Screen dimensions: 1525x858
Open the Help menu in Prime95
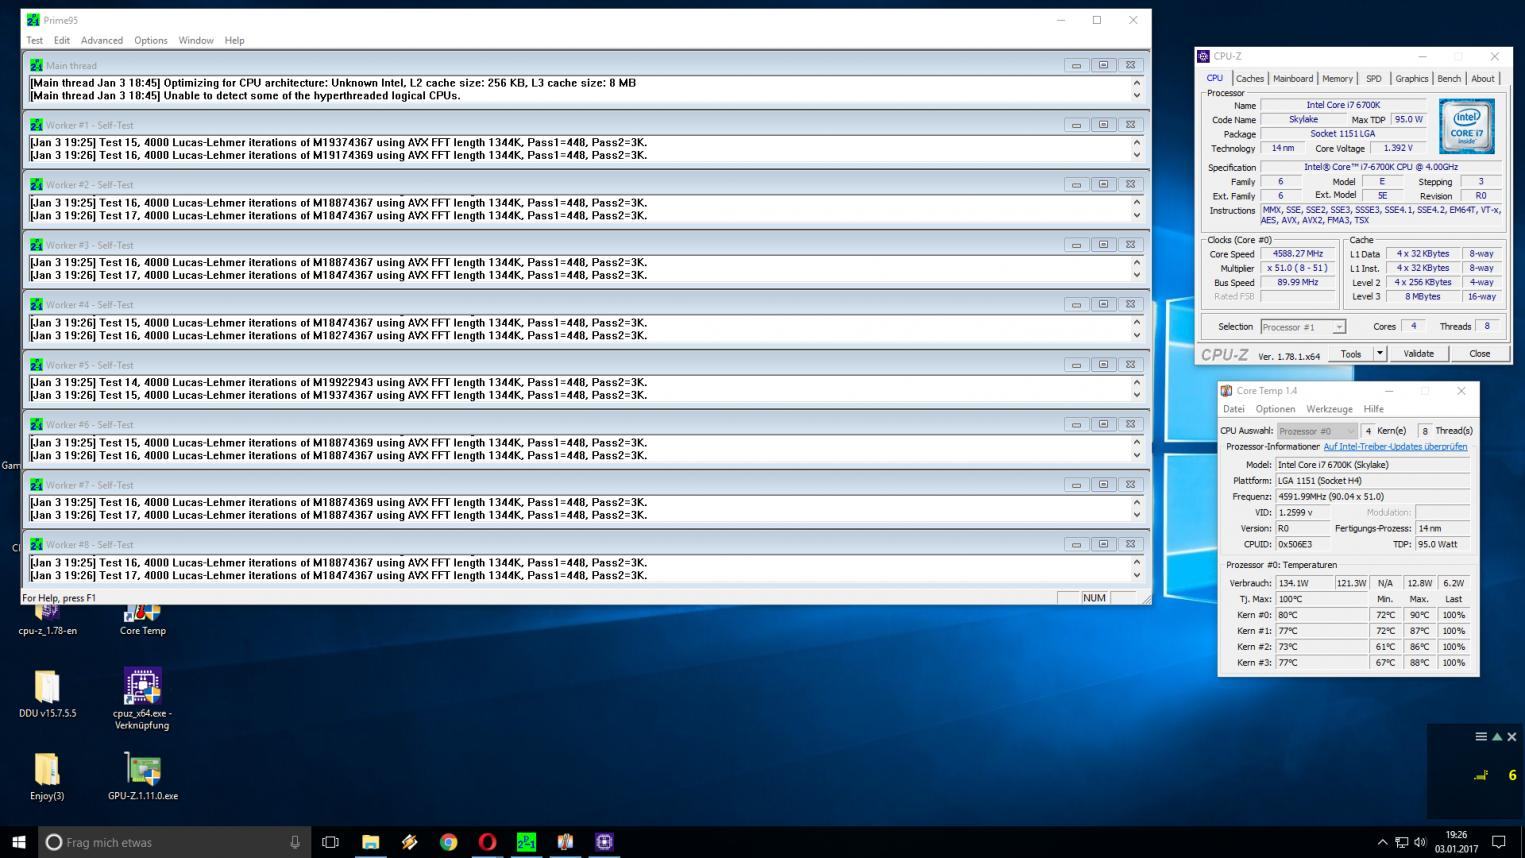[234, 40]
